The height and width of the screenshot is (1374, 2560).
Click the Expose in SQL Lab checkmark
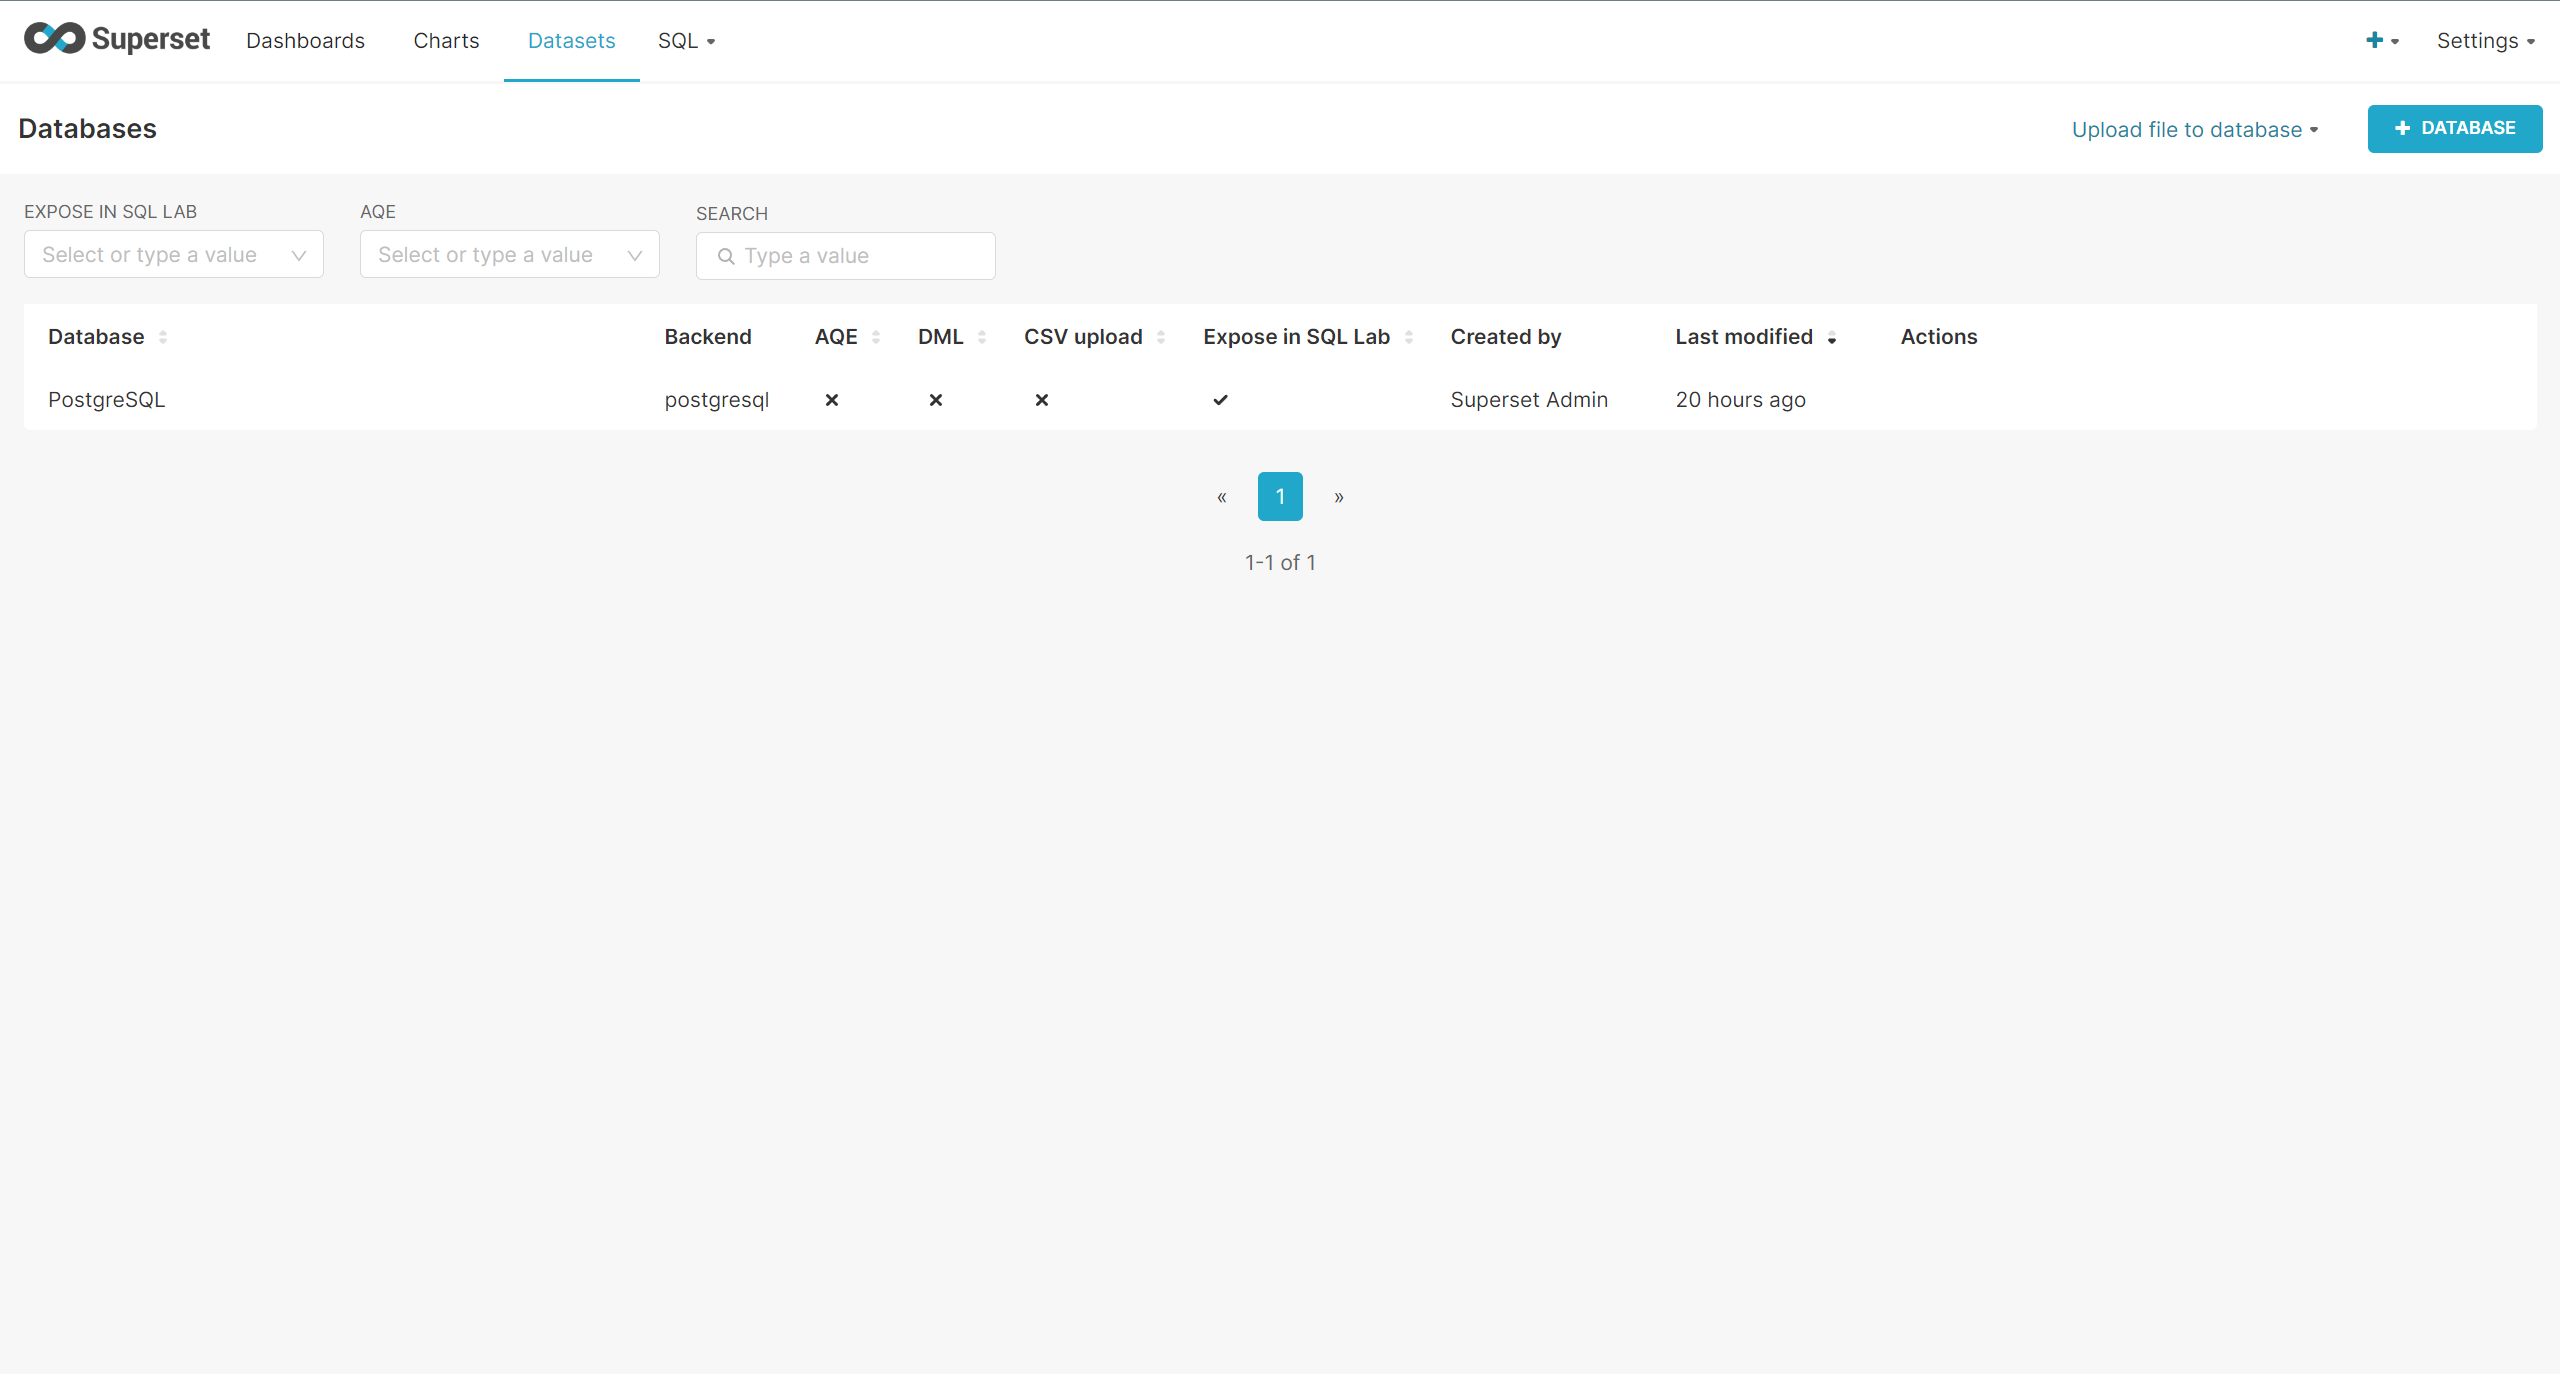[1220, 400]
